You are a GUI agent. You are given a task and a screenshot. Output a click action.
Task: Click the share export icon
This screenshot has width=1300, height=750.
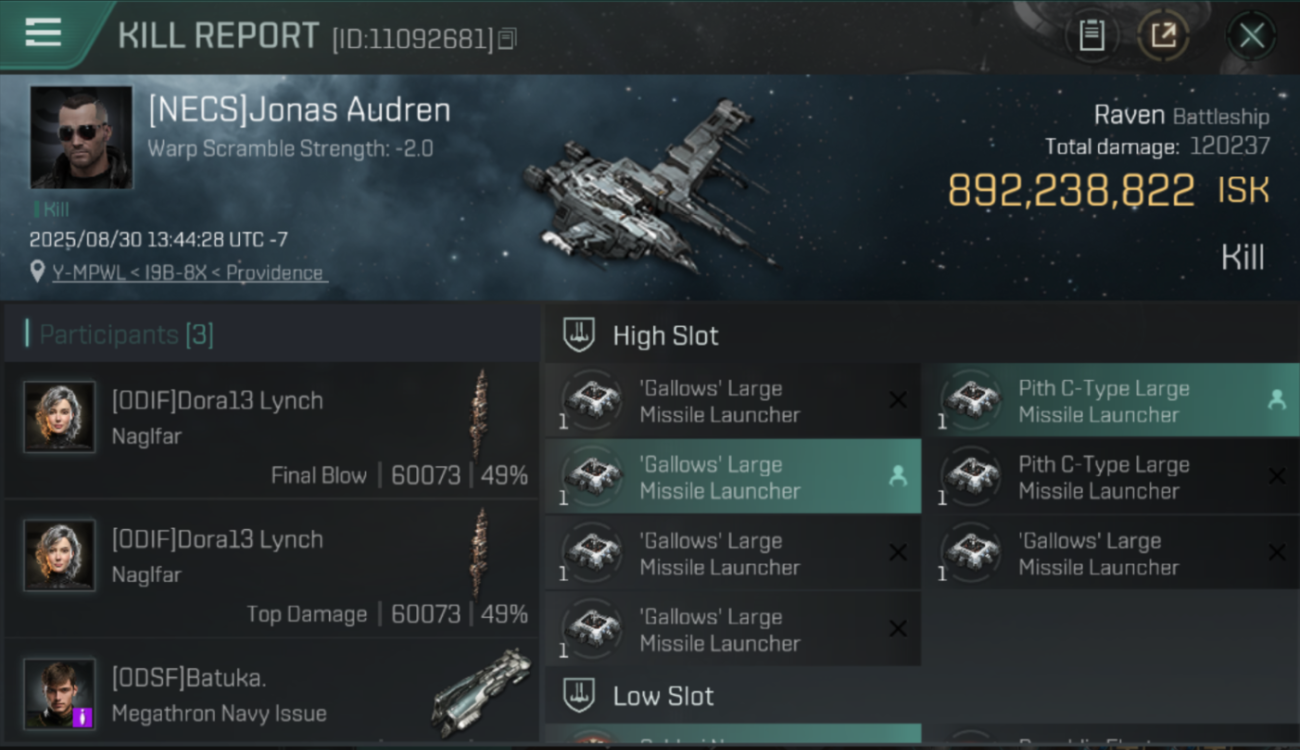(1163, 36)
